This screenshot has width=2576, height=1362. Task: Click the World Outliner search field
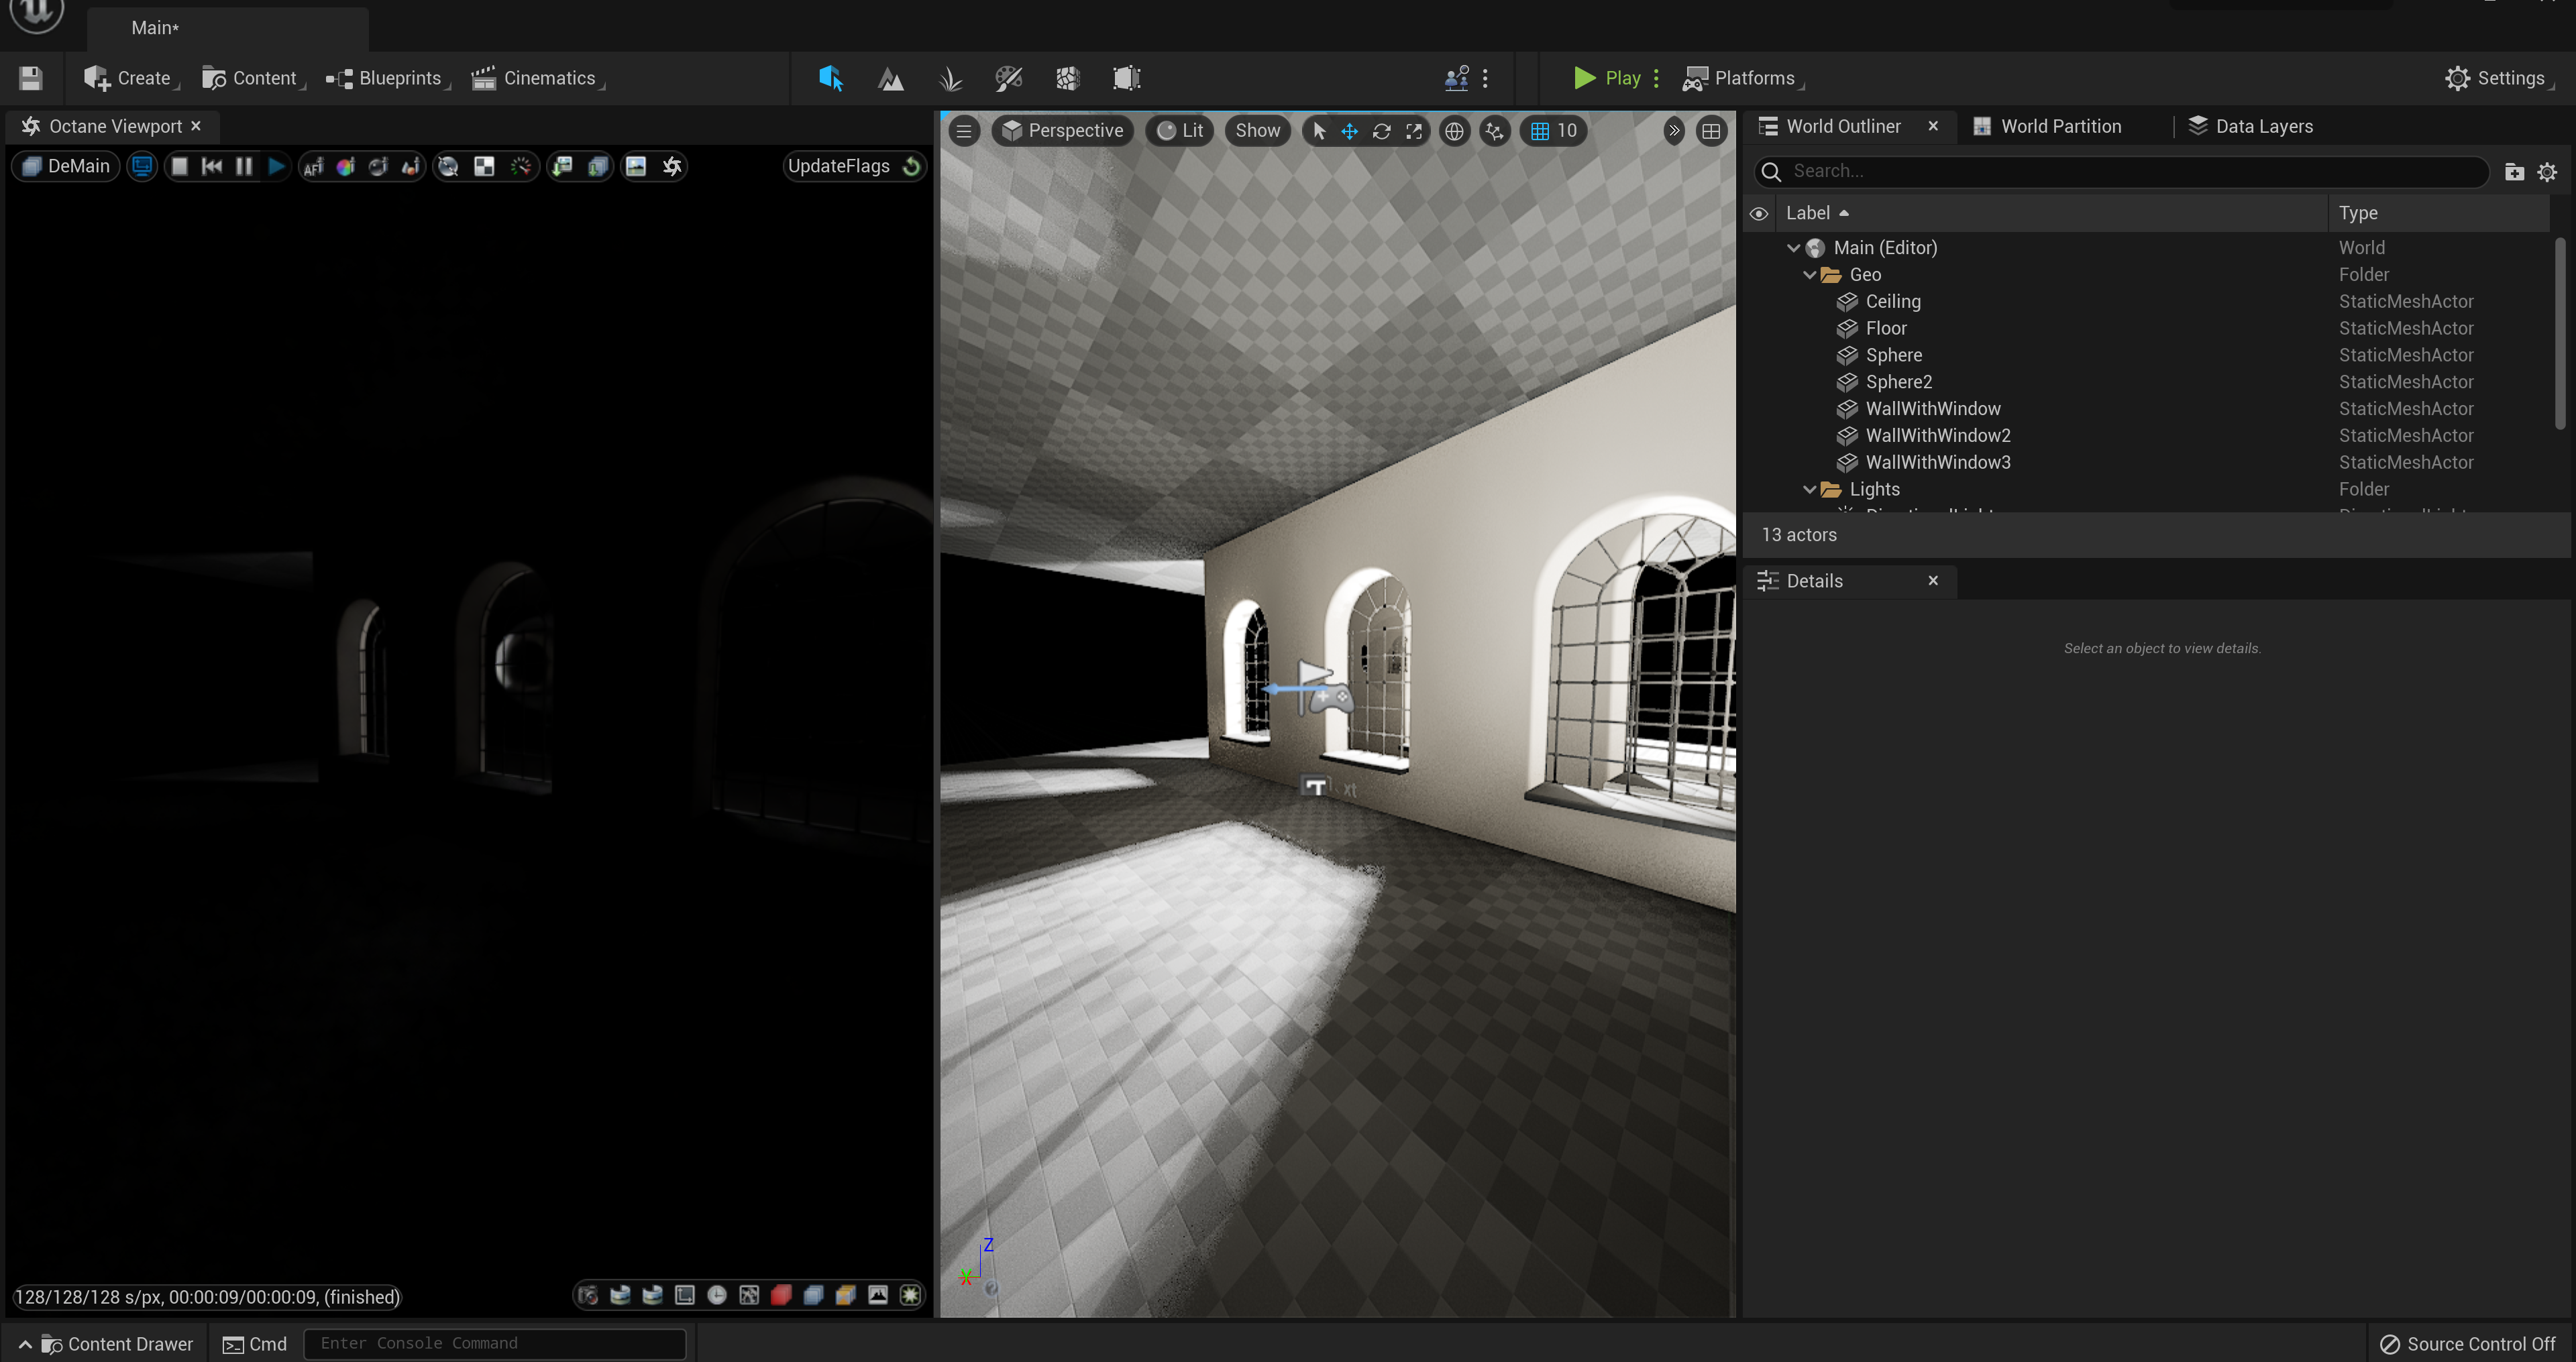[x=2121, y=172]
